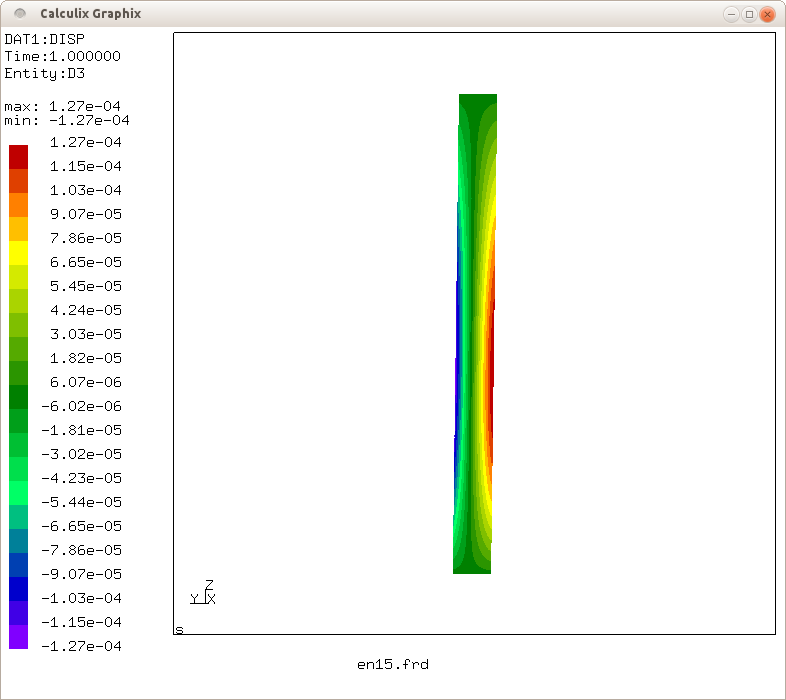This screenshot has width=786, height=700.
Task: Click the 'Entity:D3' label
Action: click(45, 73)
